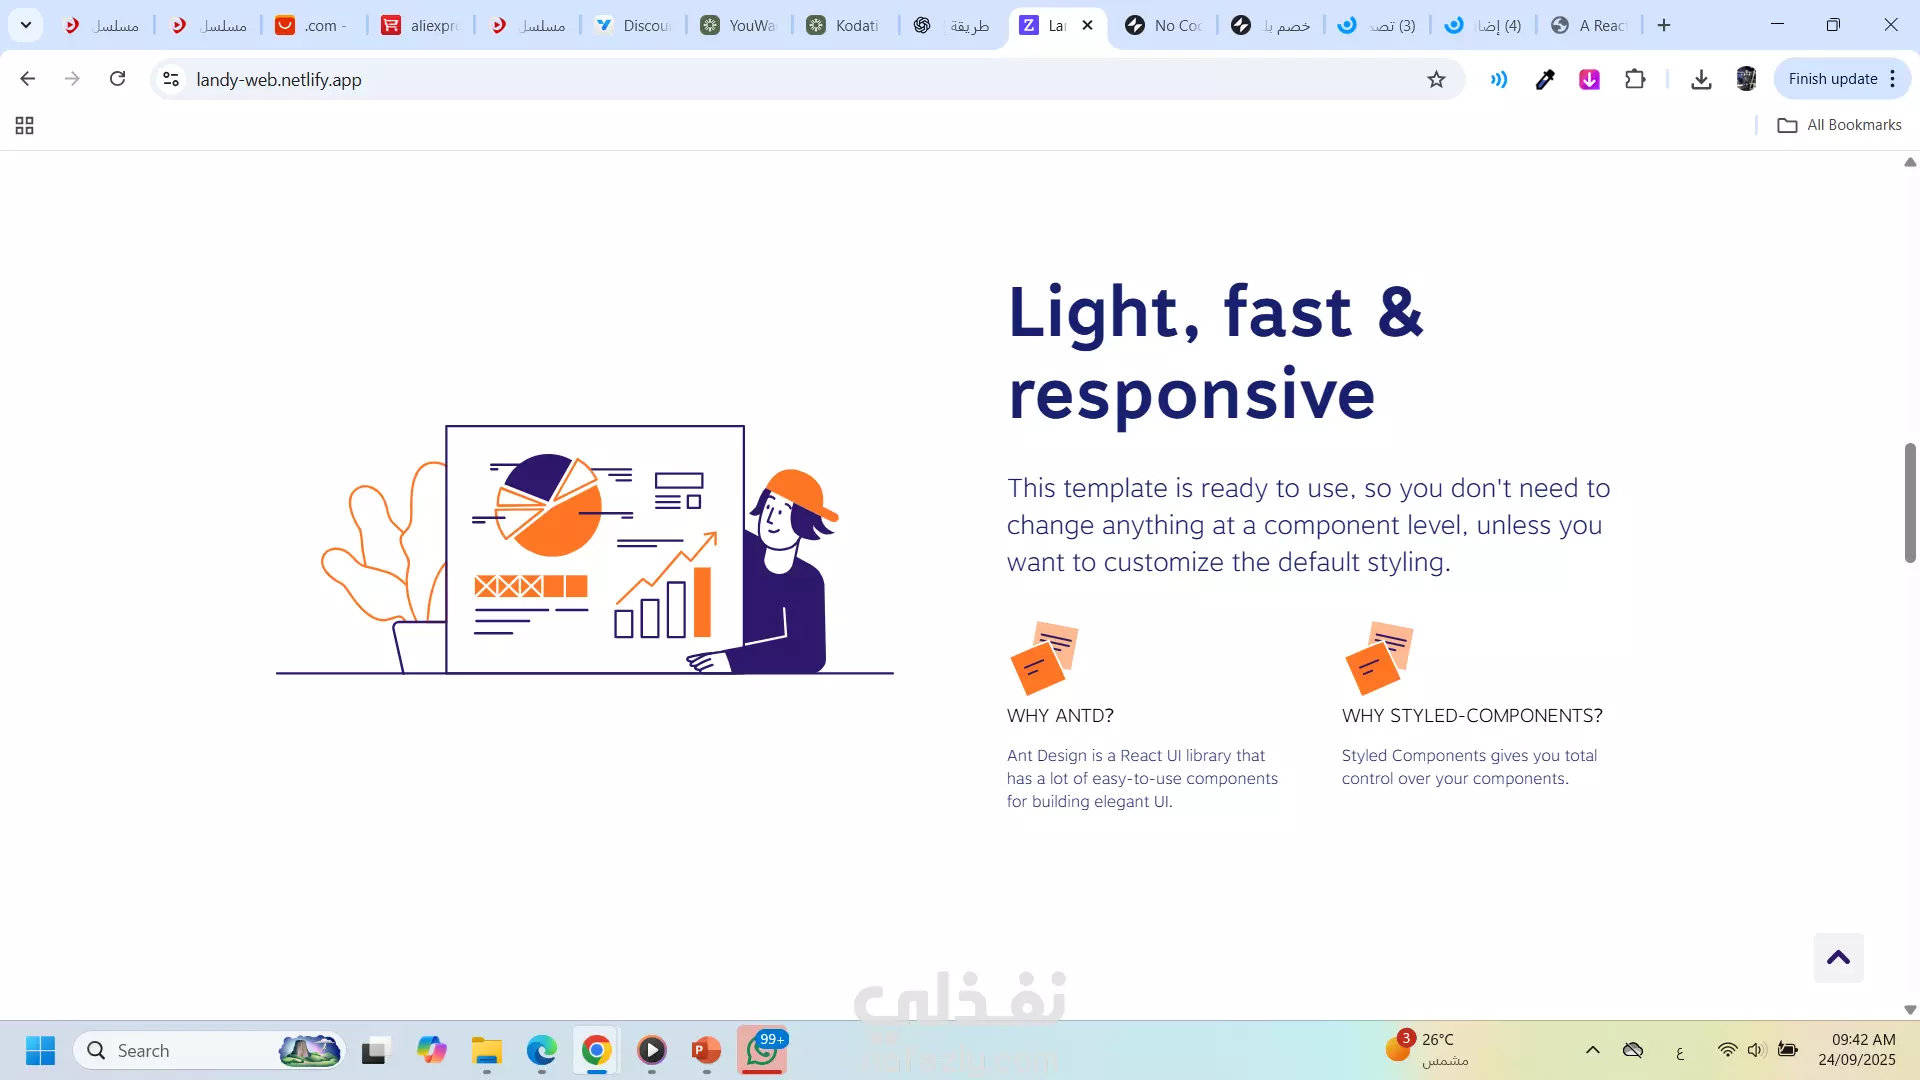This screenshot has height=1080, width=1920.
Task: Open the apps grid in bookmarks bar
Action: pyautogui.click(x=25, y=125)
